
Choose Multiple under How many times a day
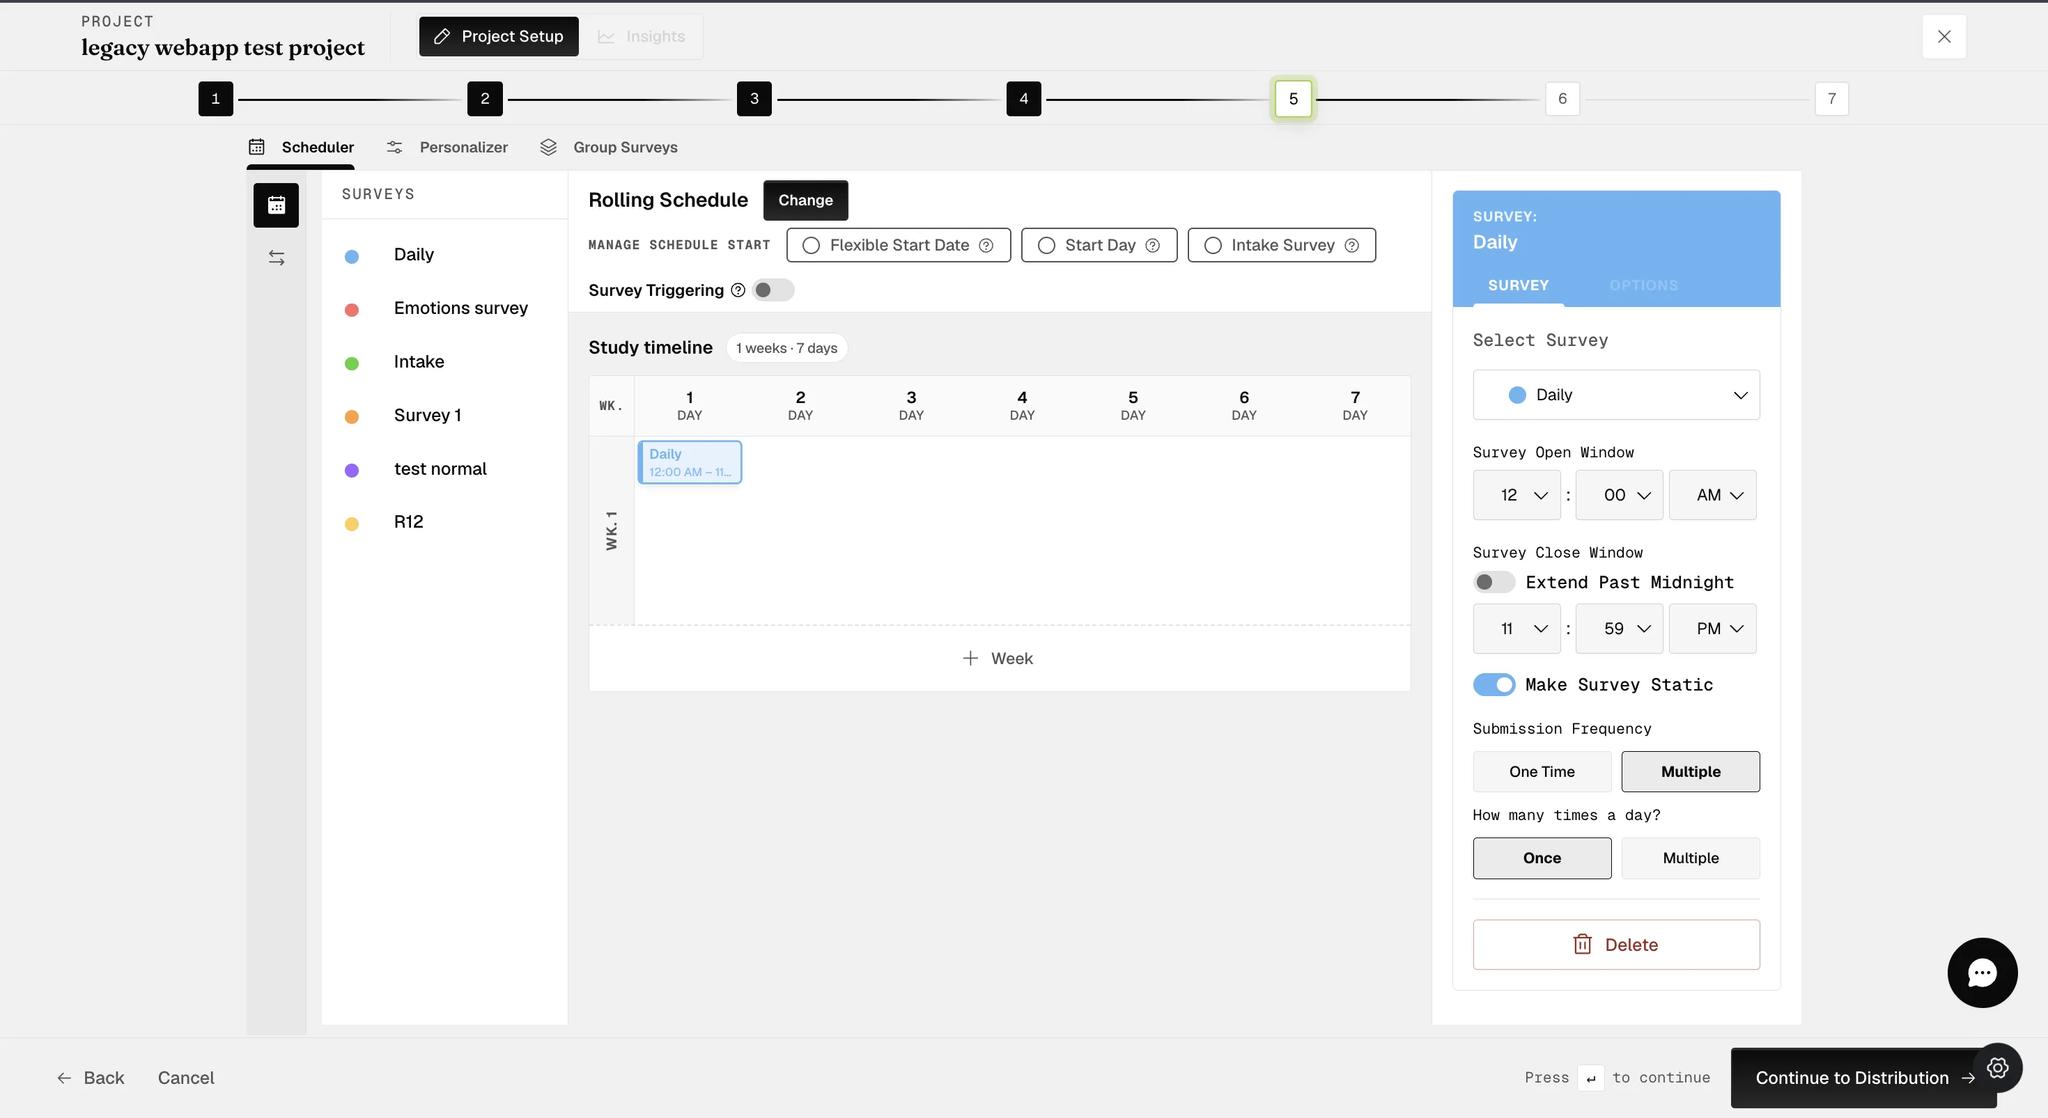coord(1690,858)
